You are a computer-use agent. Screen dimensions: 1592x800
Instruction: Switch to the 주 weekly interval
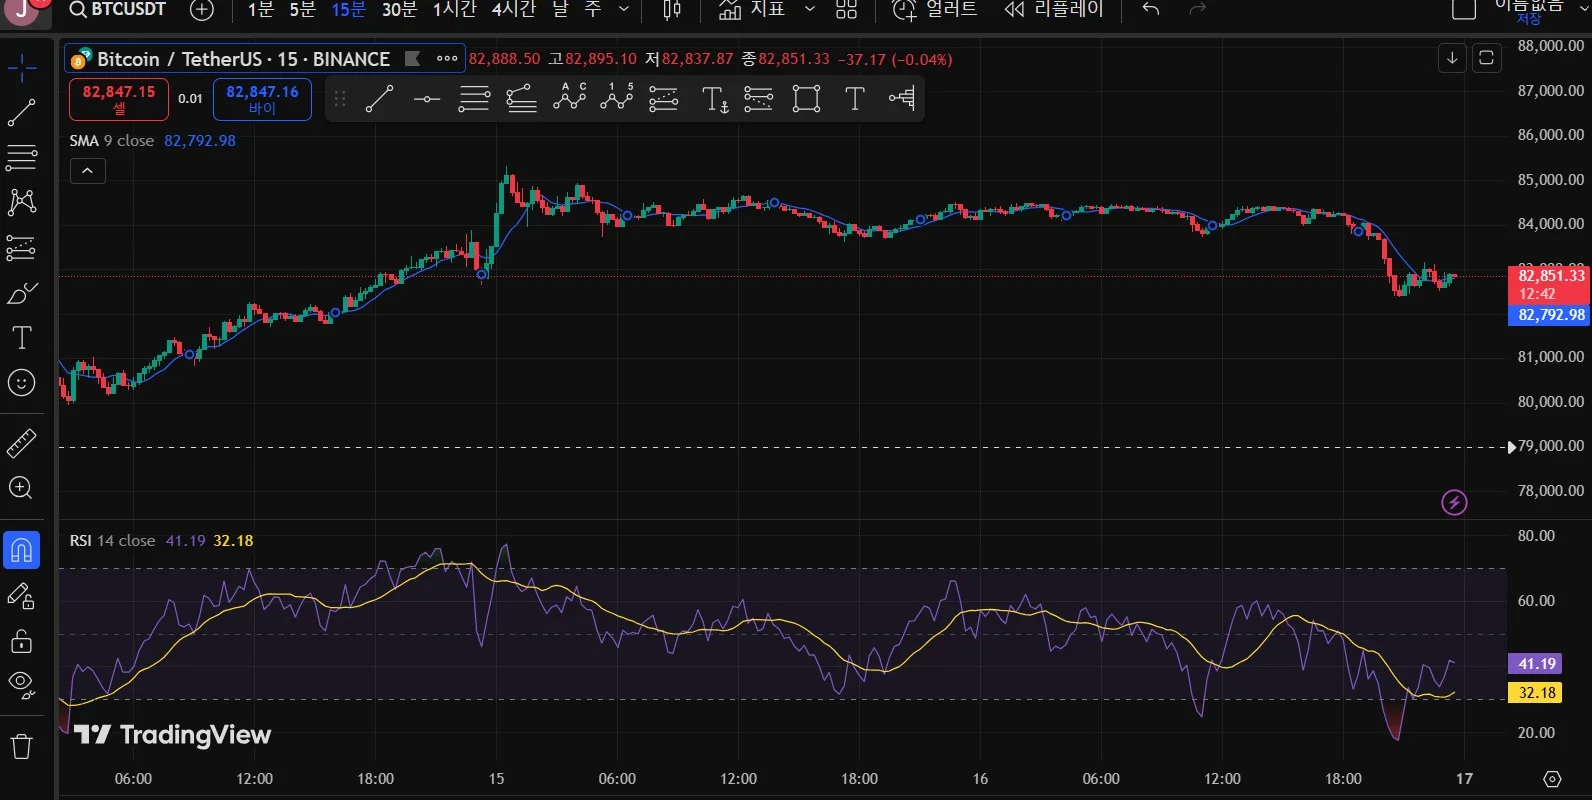593,10
